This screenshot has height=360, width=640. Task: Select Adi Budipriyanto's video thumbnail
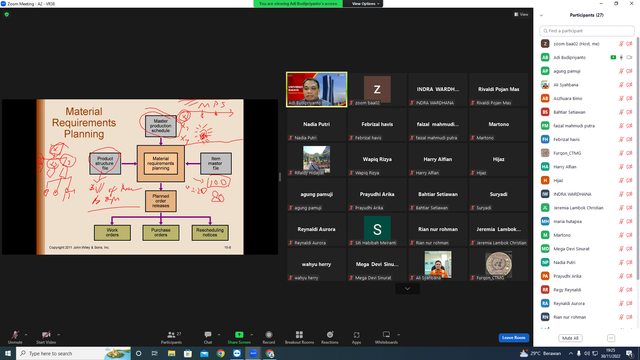(x=316, y=89)
